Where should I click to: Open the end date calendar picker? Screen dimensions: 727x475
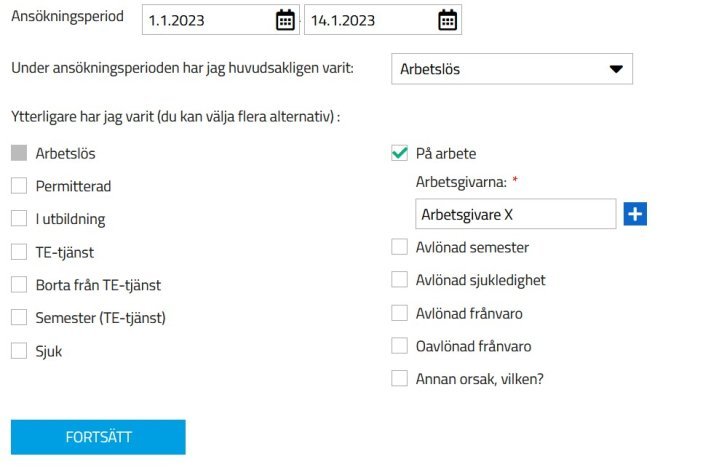[x=447, y=20]
